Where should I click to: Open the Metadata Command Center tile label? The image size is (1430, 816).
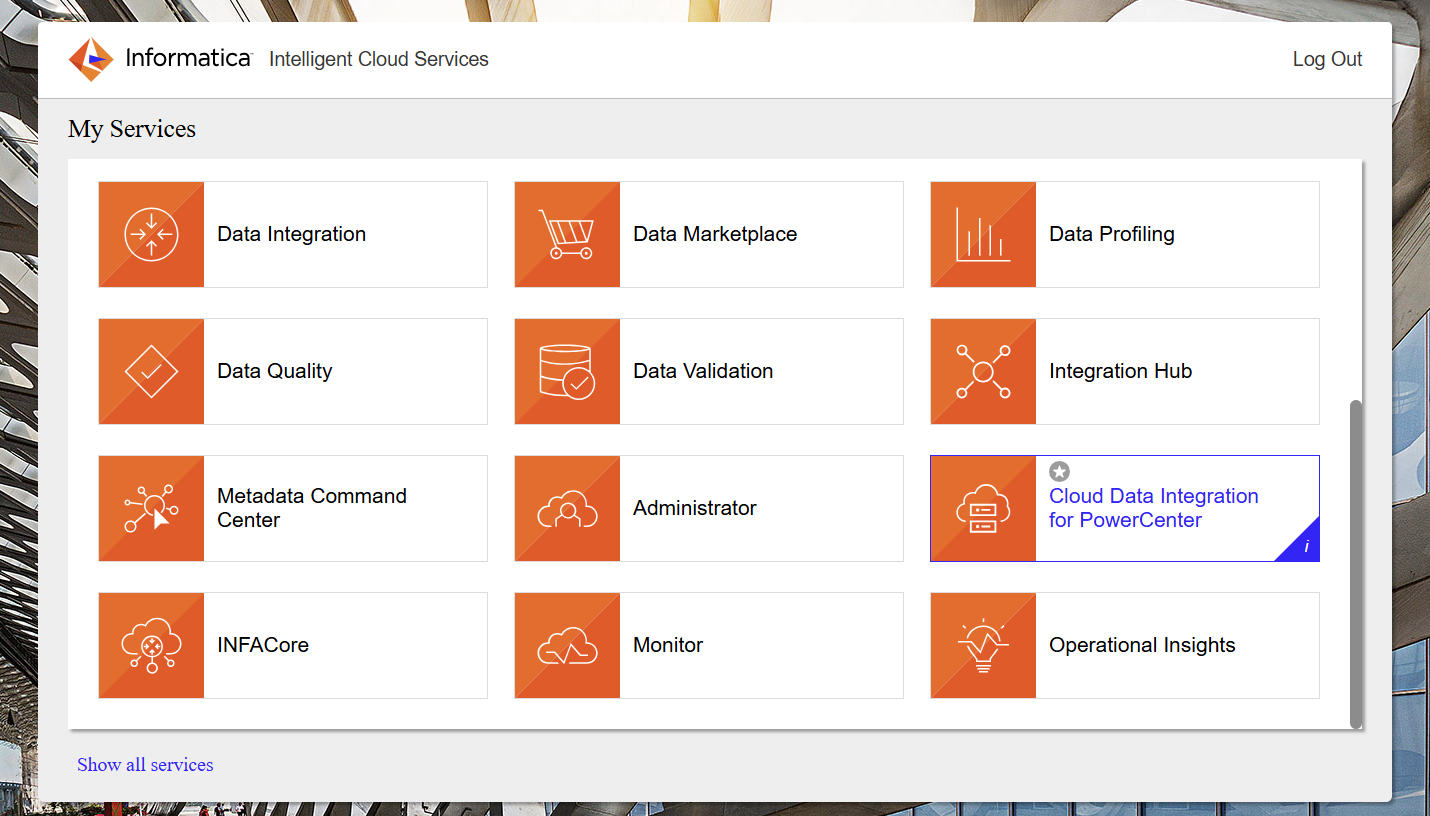pyautogui.click(x=312, y=508)
